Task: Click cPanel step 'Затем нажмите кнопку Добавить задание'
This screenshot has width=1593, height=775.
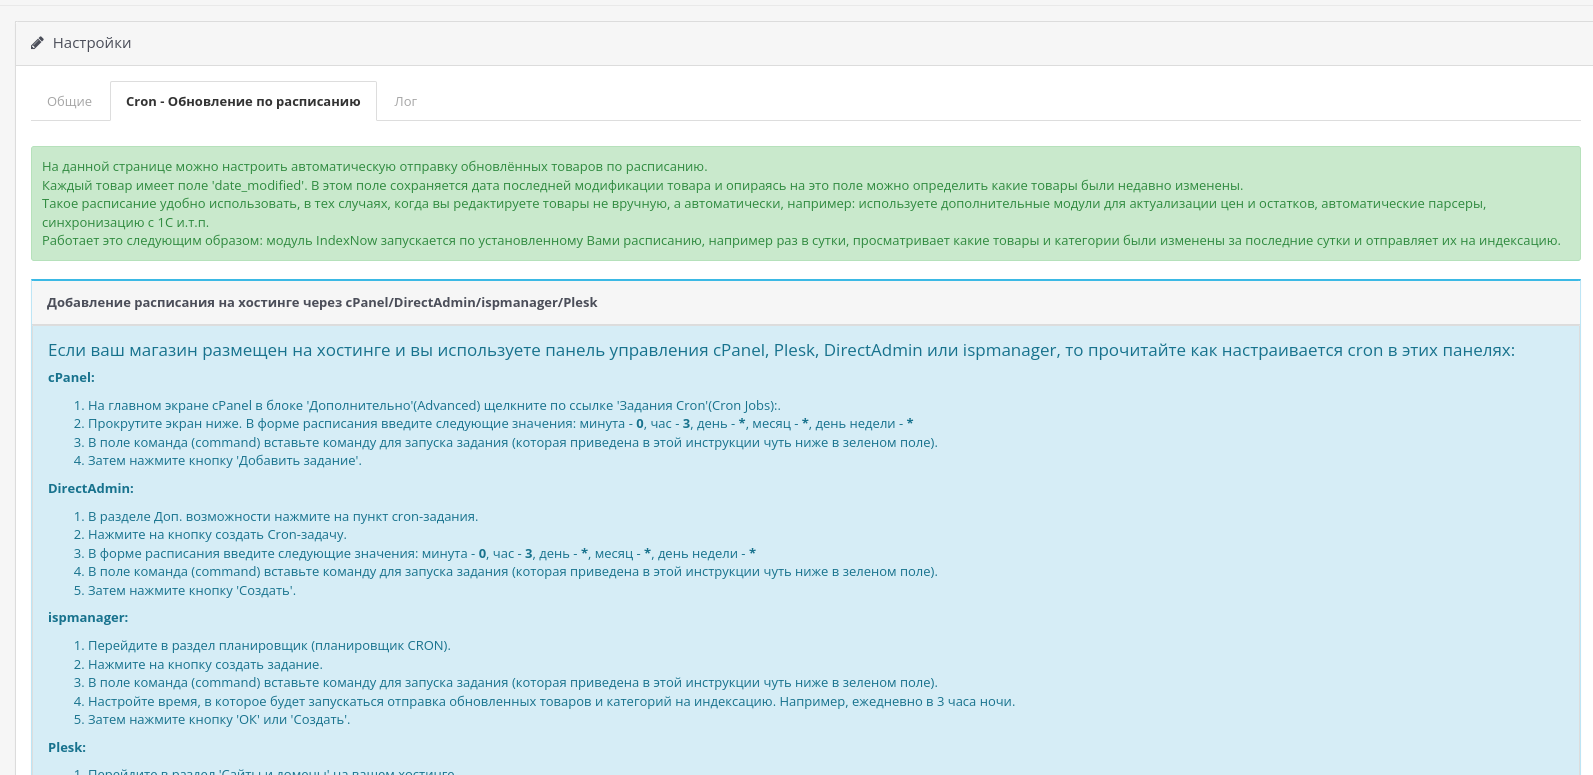Action: click(225, 460)
